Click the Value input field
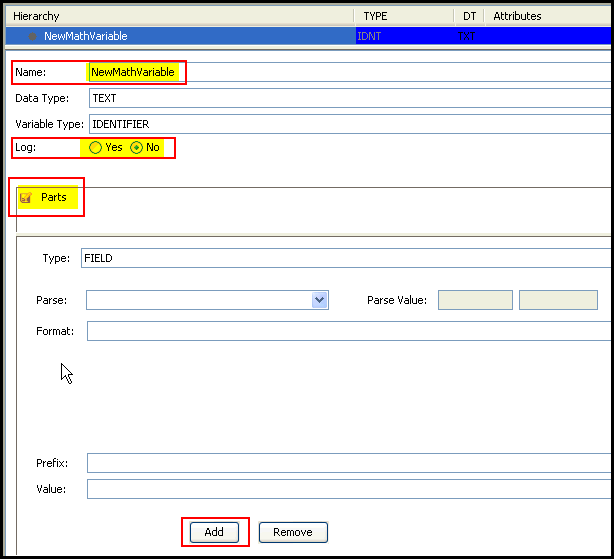 click(x=349, y=489)
